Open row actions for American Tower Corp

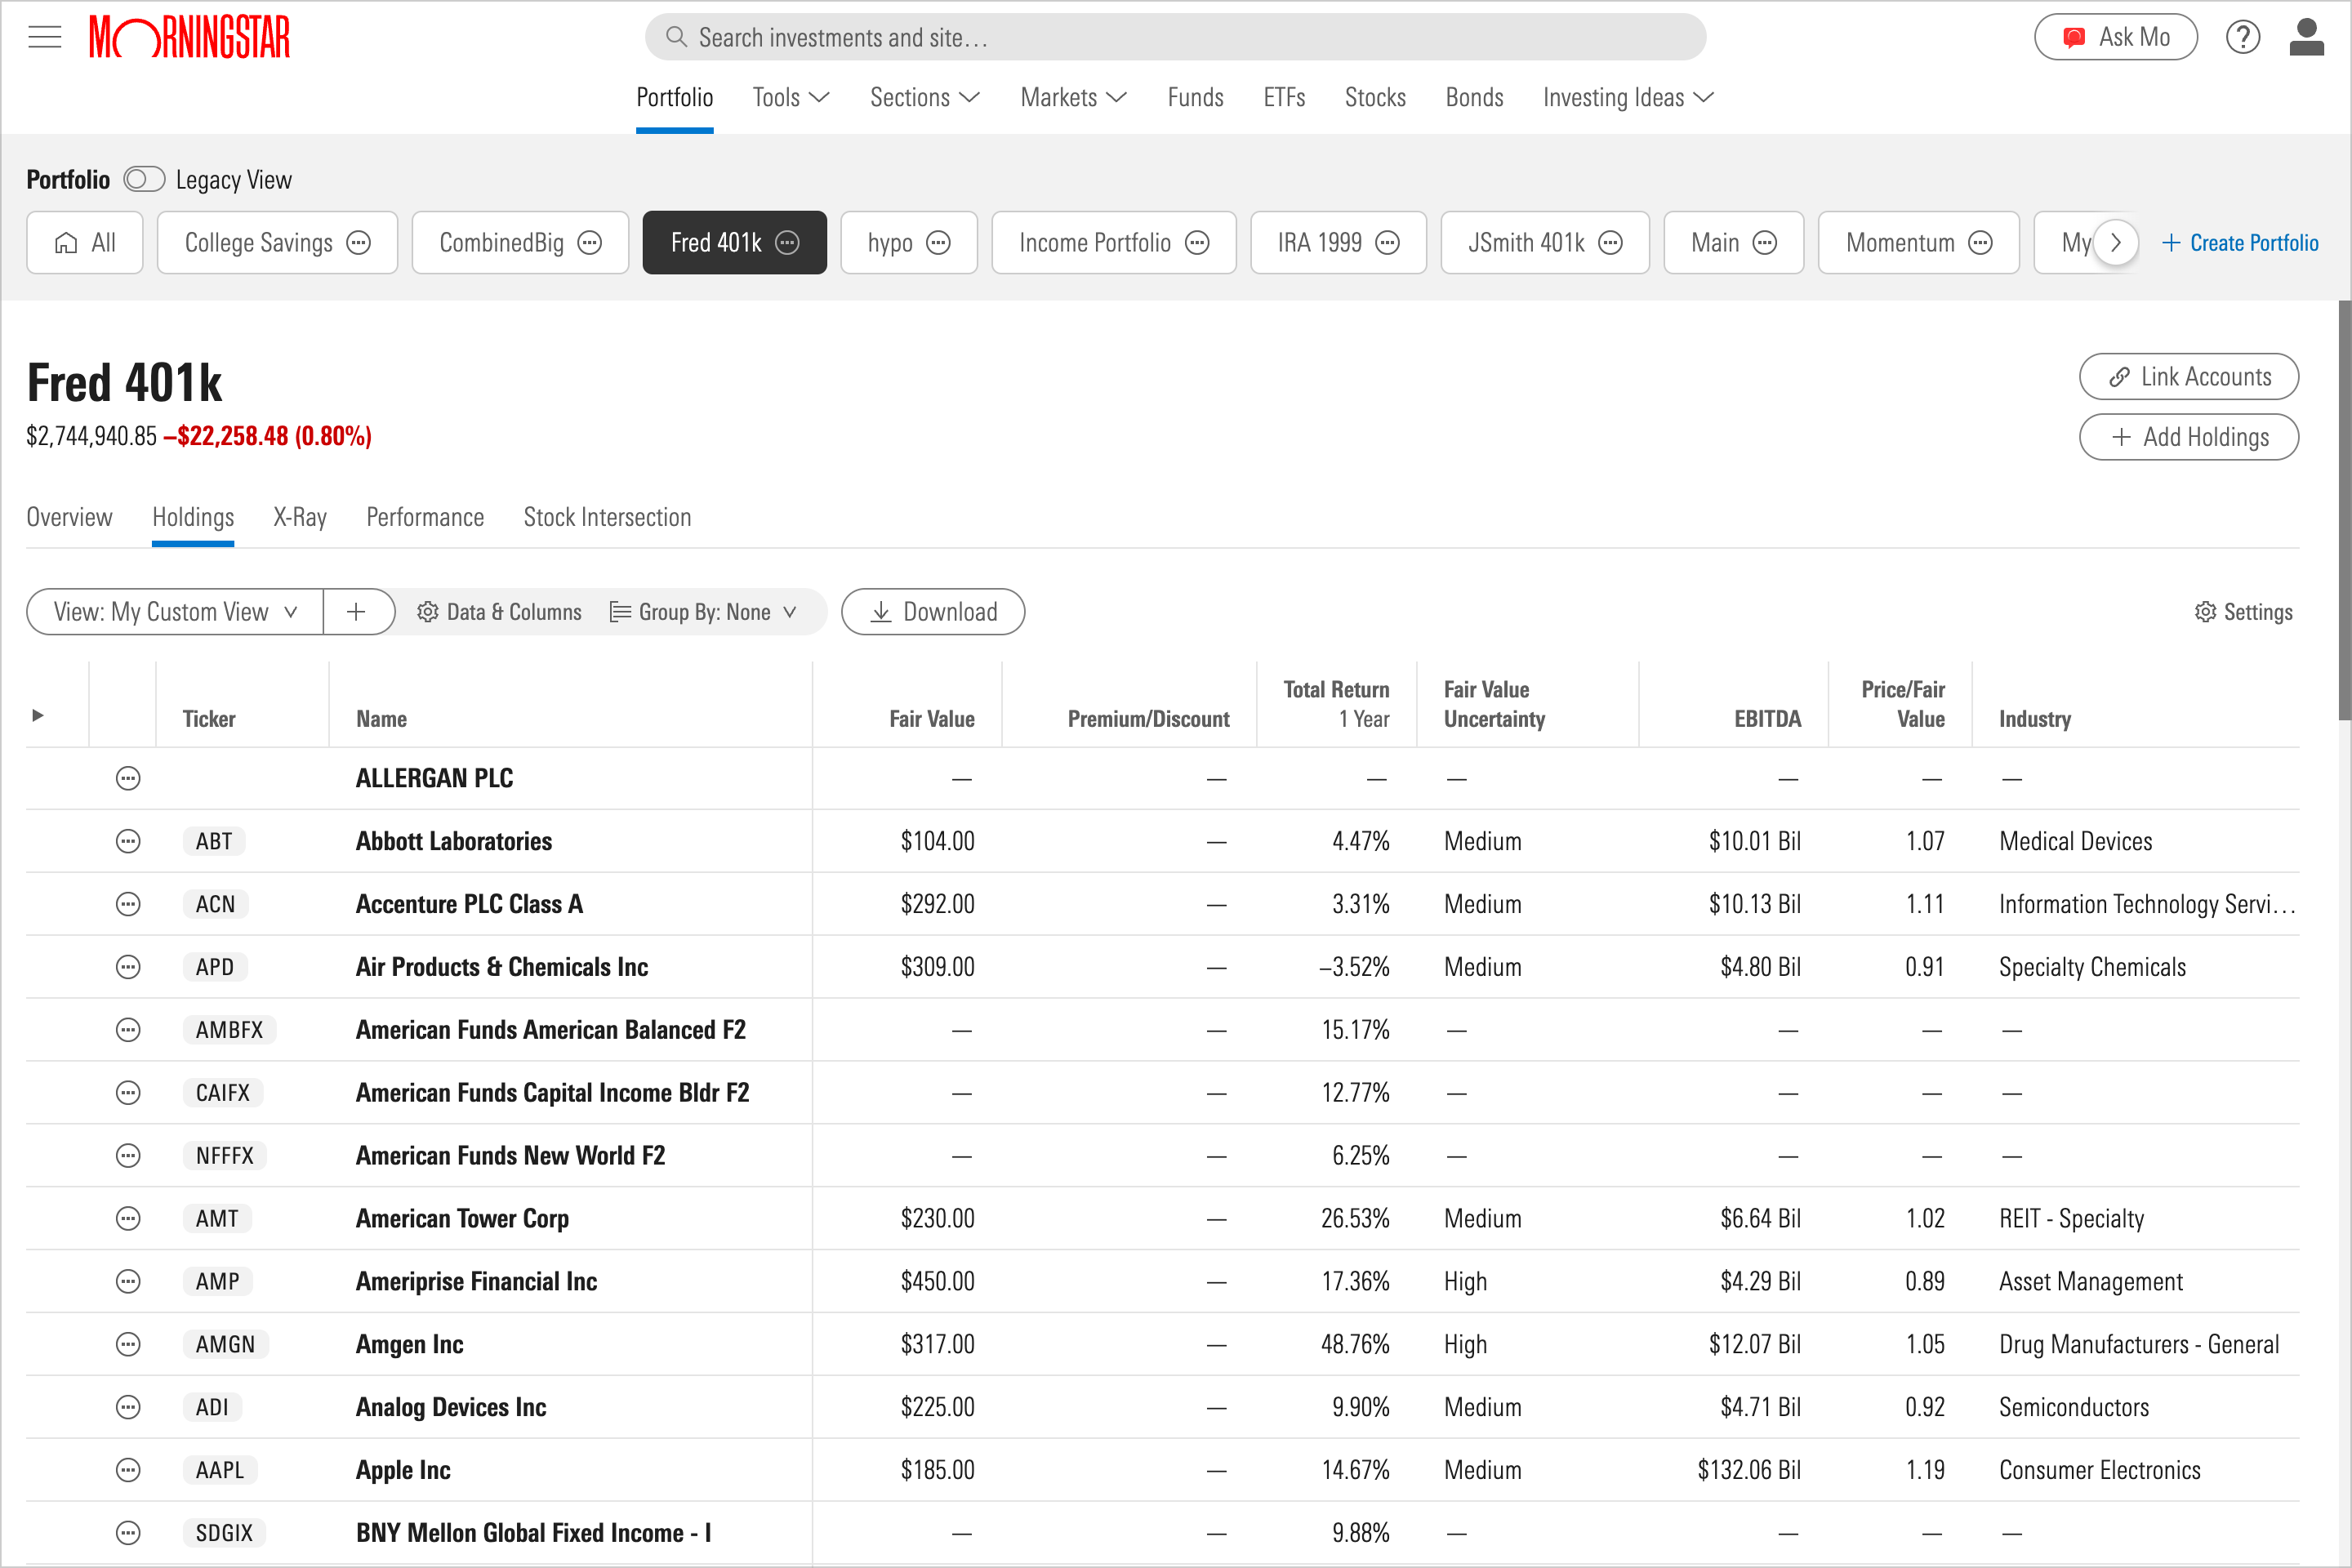(128, 1219)
